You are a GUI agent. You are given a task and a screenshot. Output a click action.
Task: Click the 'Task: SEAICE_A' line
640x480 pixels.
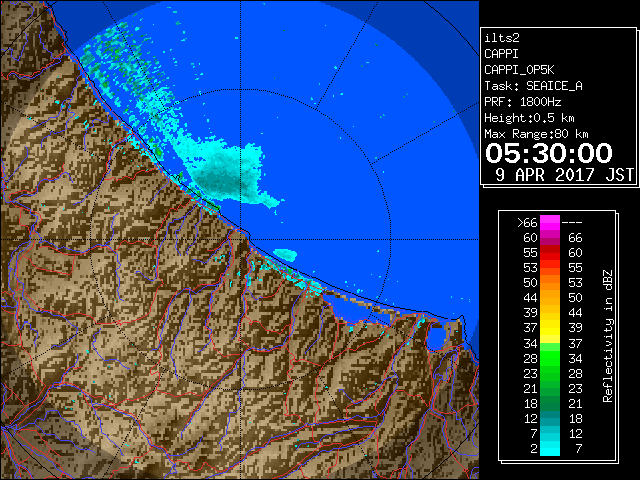click(533, 86)
